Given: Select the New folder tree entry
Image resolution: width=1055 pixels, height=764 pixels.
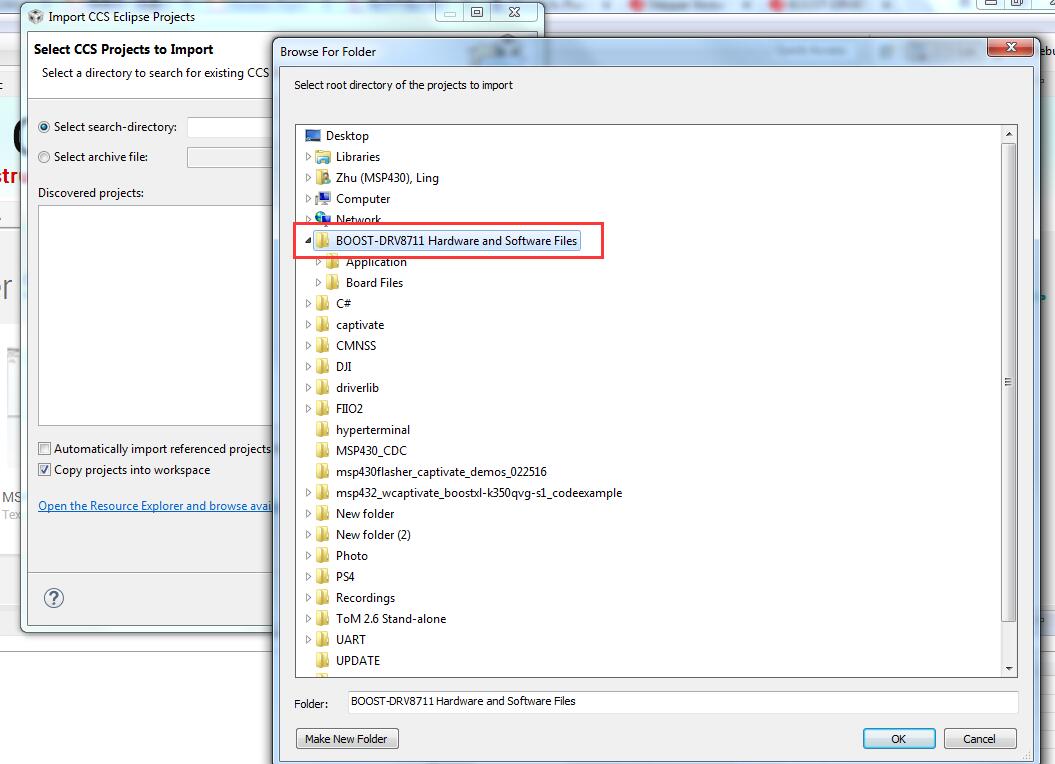Looking at the screenshot, I should (x=365, y=514).
